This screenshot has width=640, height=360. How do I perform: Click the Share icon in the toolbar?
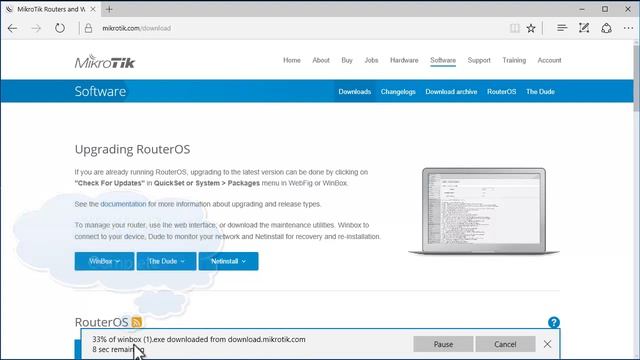pyautogui.click(x=606, y=28)
